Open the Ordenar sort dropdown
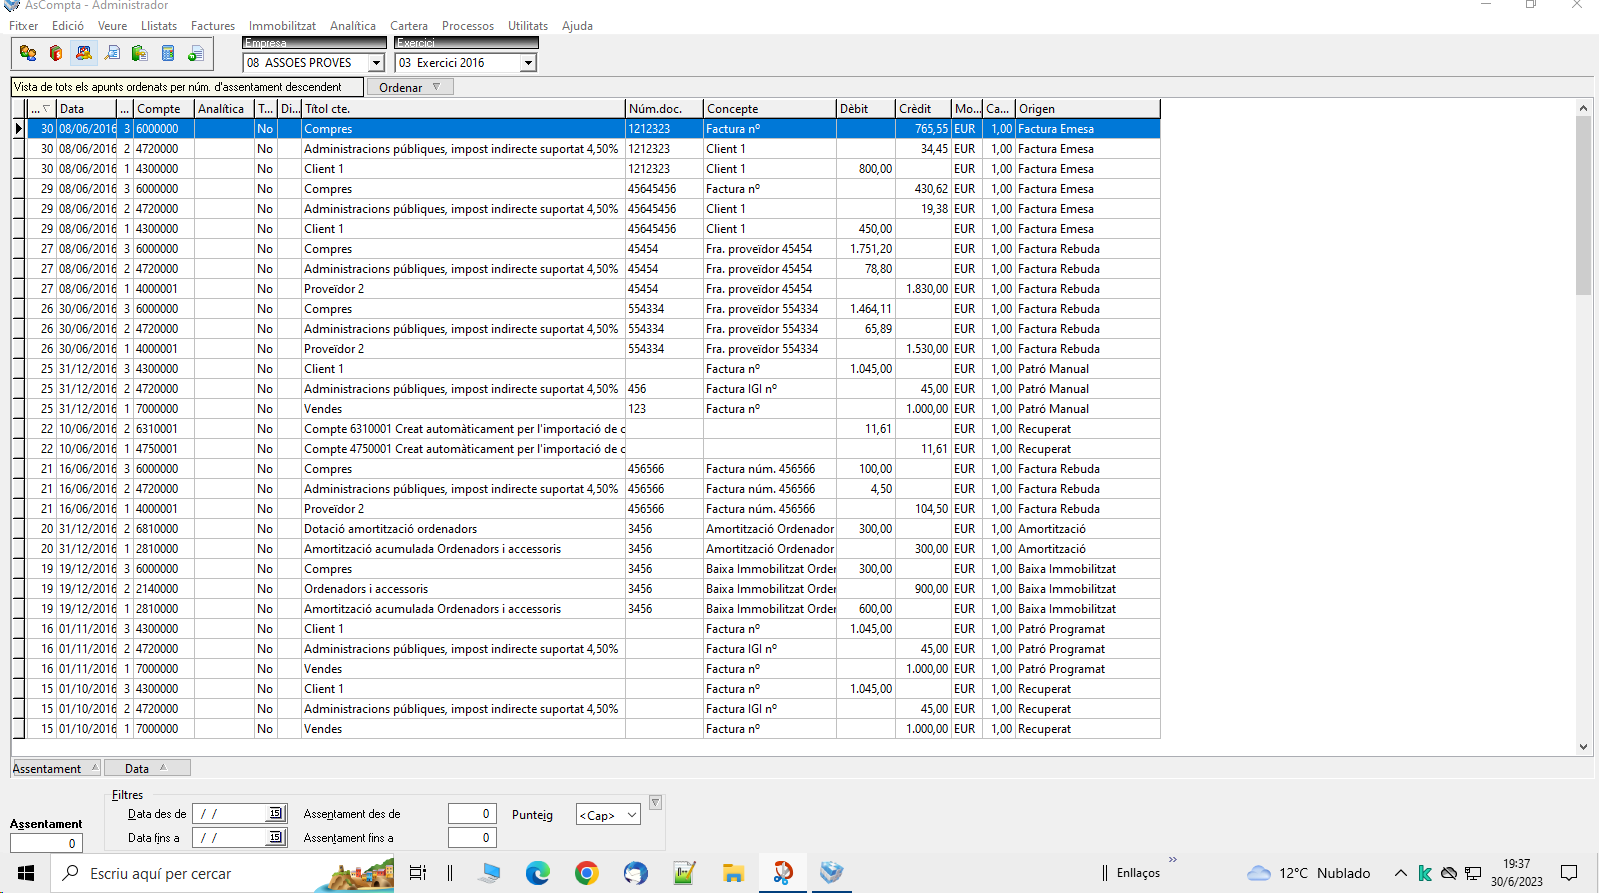Screen dimensions: 1599x893 coord(410,87)
